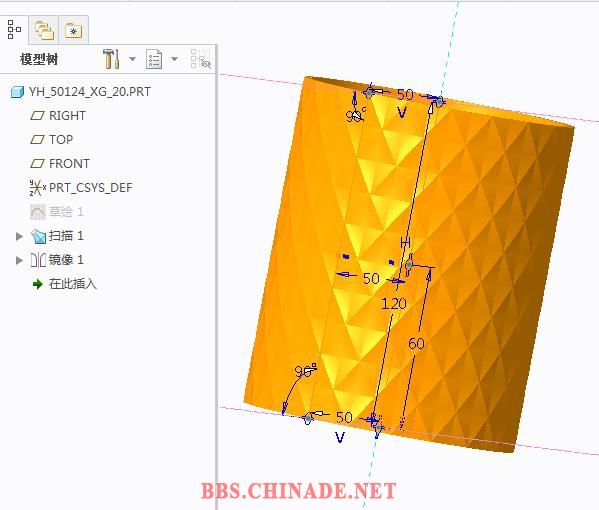
Task: Click the green 在此插入 insert arrow
Action: [x=37, y=284]
